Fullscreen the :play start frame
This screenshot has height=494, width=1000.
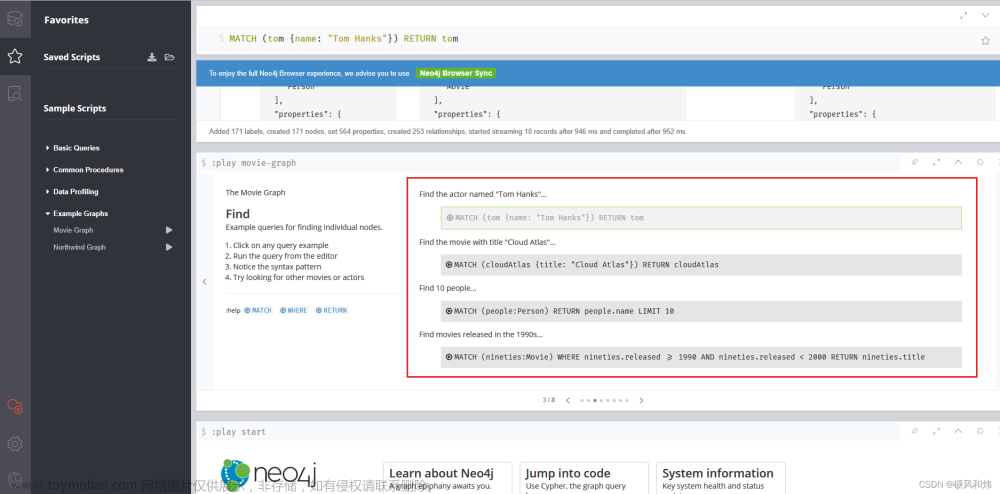[936, 432]
